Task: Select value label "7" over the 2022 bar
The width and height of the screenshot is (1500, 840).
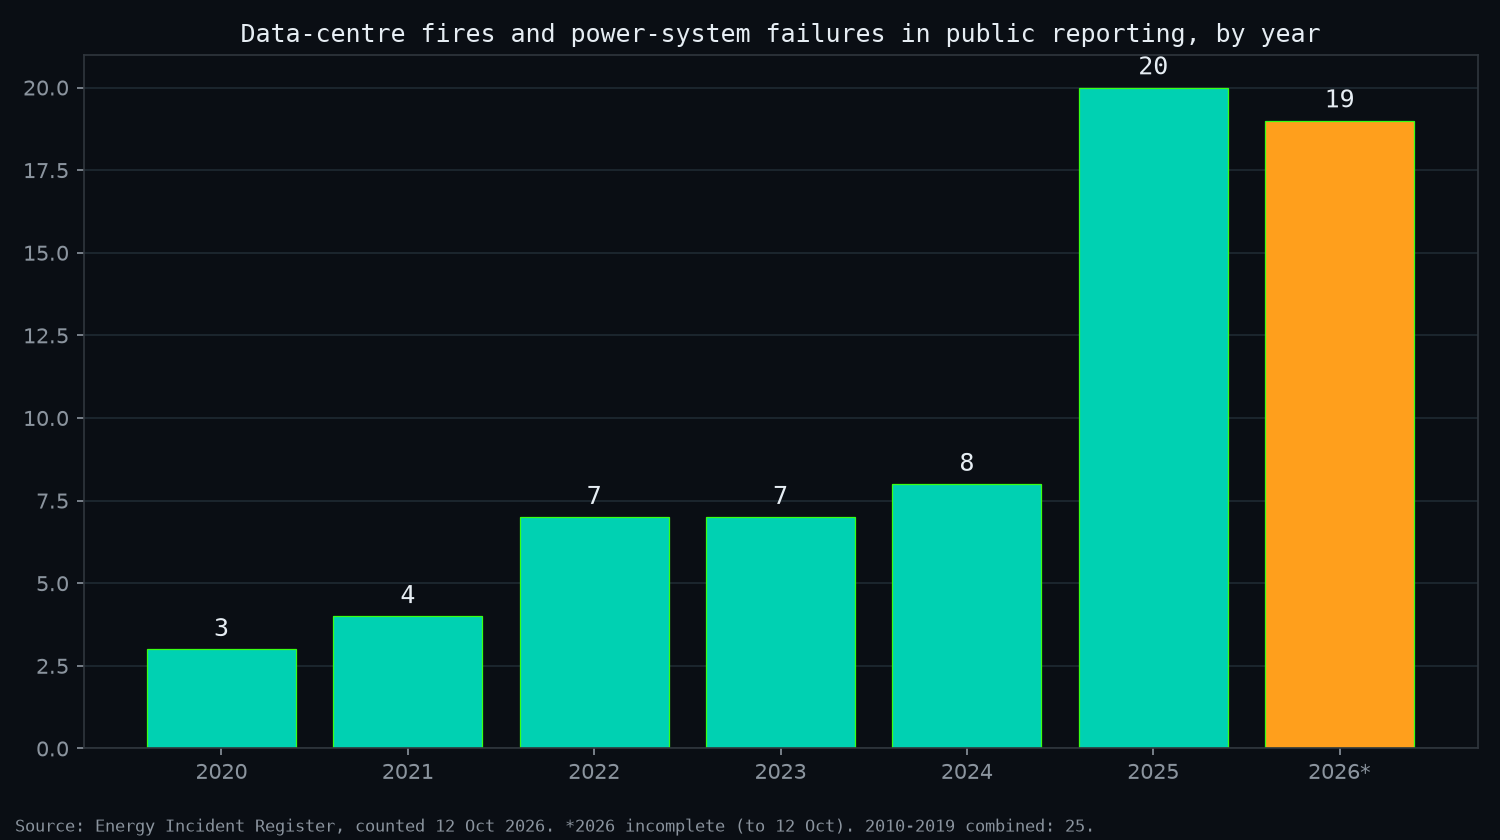Action: pyautogui.click(x=594, y=496)
